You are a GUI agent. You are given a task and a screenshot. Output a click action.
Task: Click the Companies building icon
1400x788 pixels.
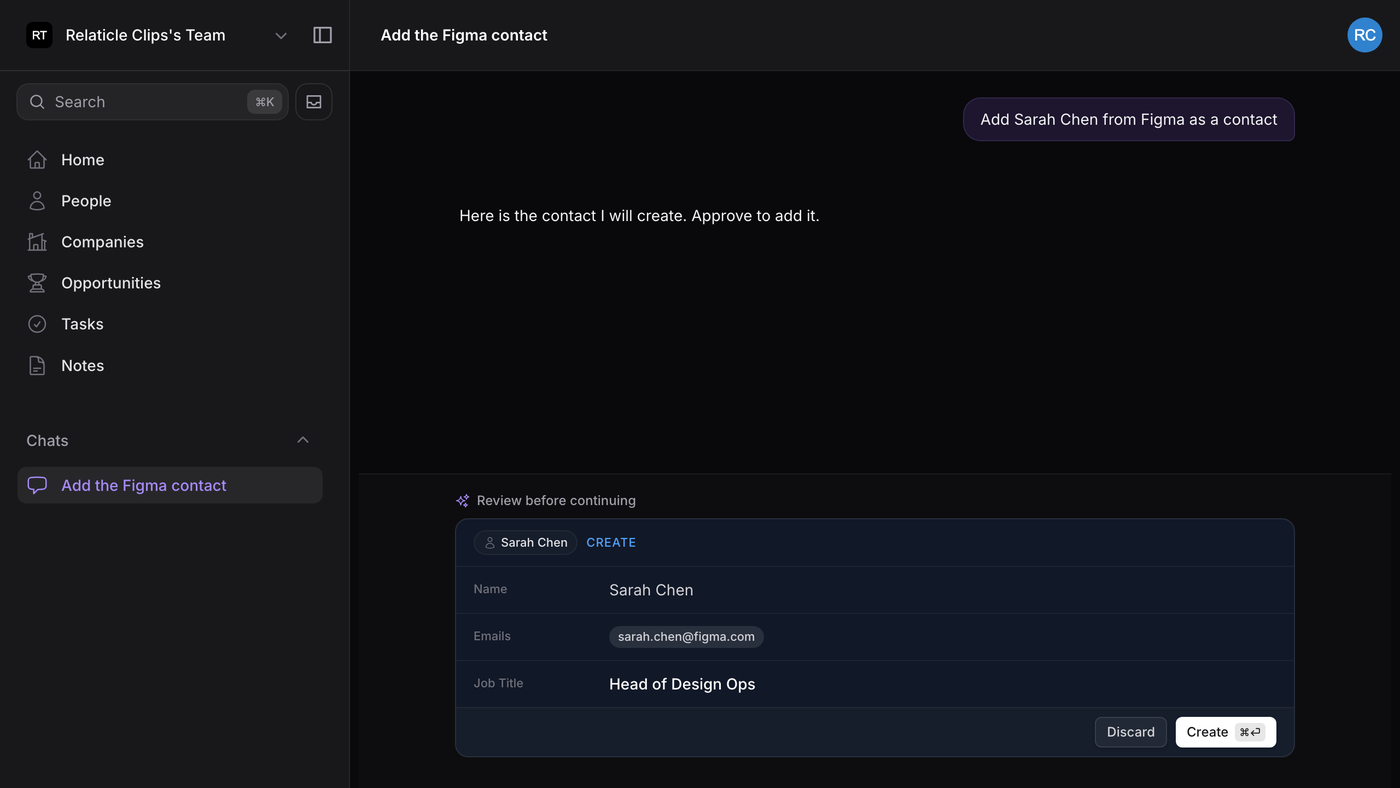tap(37, 242)
